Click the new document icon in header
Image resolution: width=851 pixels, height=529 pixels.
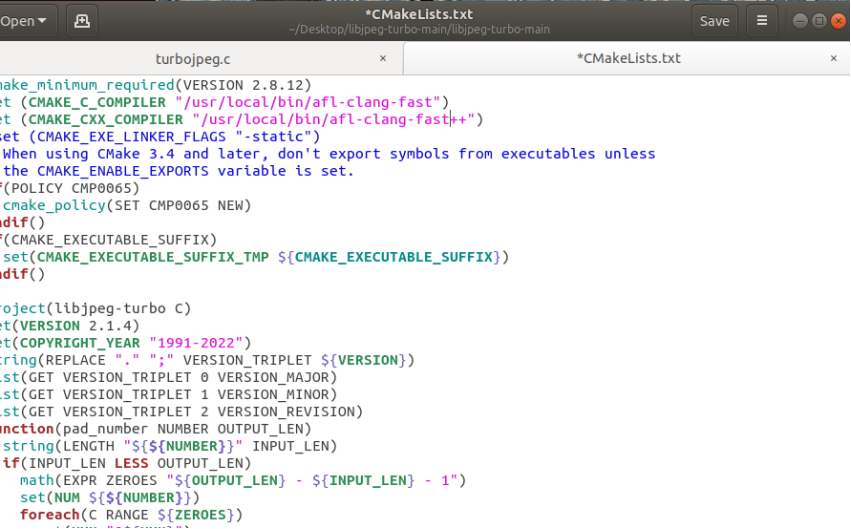coord(82,21)
